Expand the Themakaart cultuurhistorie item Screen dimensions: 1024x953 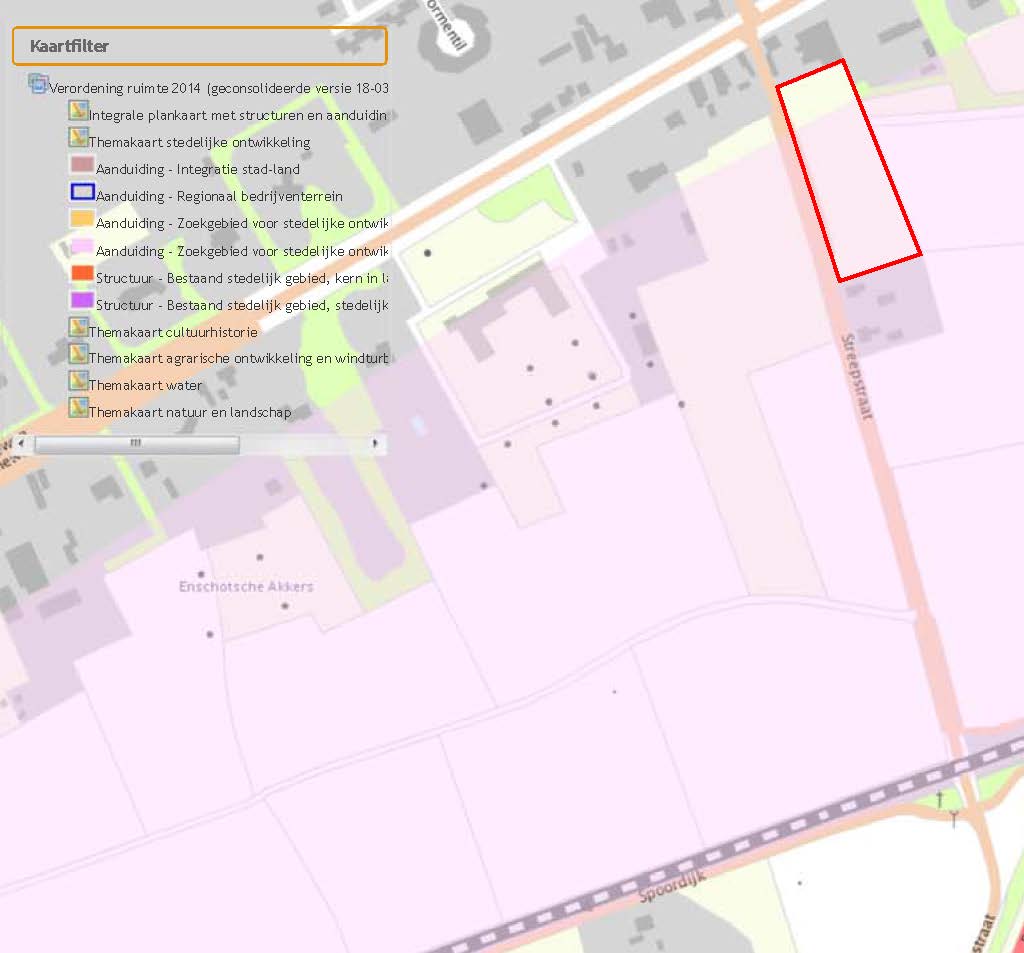point(173,332)
